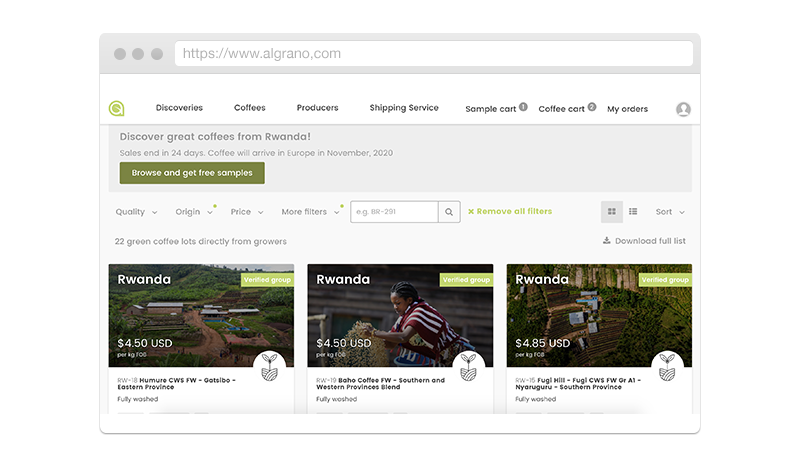The height and width of the screenshot is (470, 800).
Task: Expand the Origin filter dropdown
Action: click(x=194, y=212)
